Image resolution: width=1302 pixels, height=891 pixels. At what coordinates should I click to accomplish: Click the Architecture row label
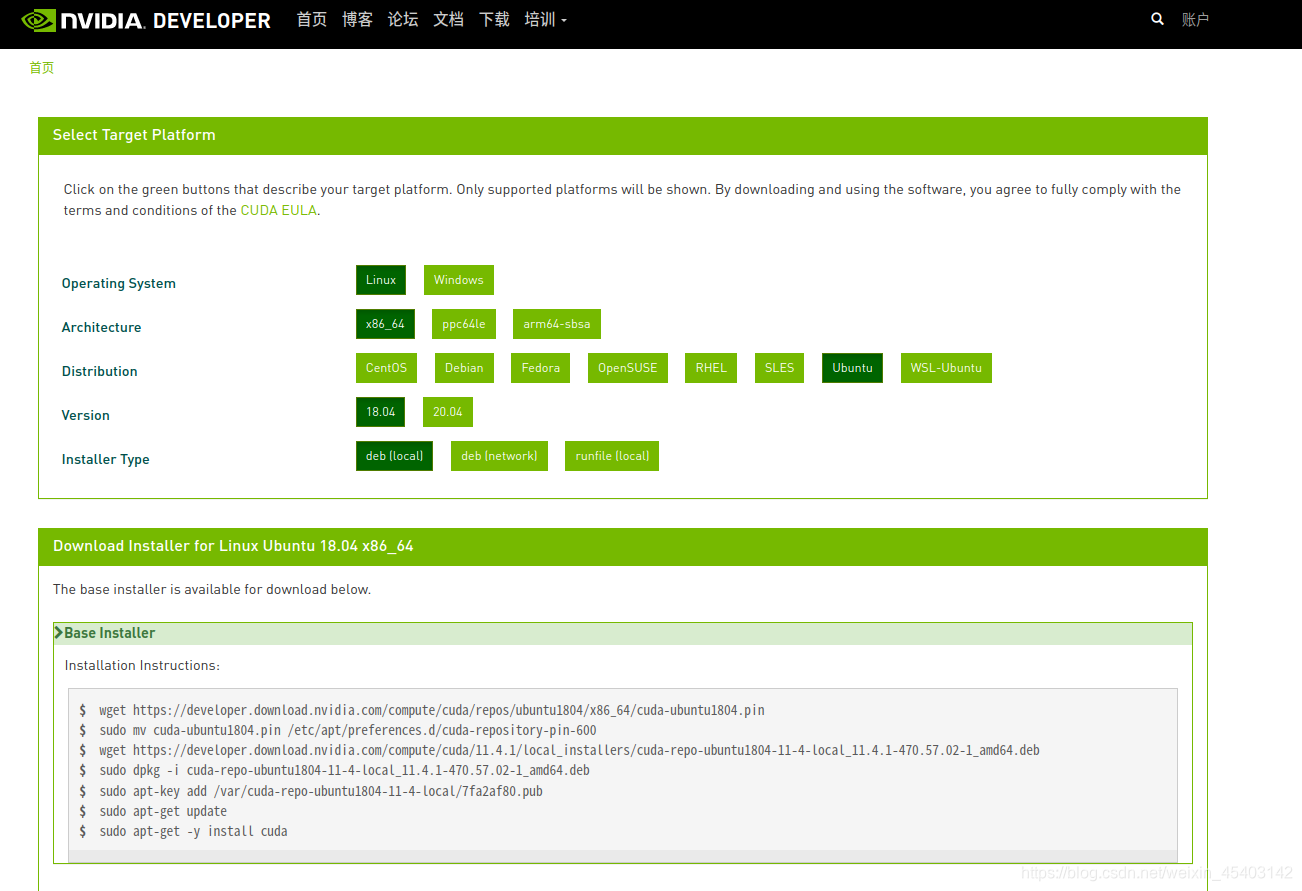pos(101,328)
